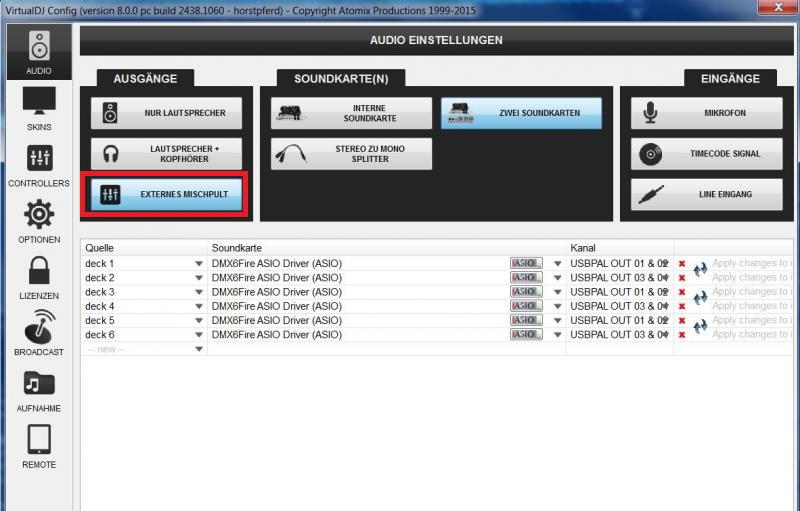
Task: Open ASIO settings for deck 1 row
Action: pyautogui.click(x=526, y=263)
